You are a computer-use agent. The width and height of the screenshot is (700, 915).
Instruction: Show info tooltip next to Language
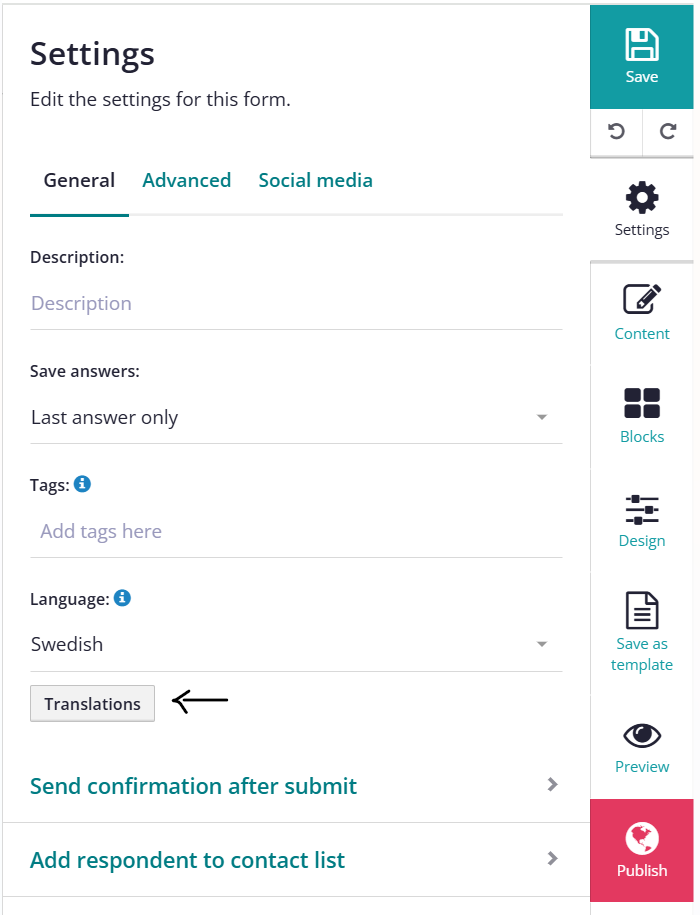(x=122, y=598)
